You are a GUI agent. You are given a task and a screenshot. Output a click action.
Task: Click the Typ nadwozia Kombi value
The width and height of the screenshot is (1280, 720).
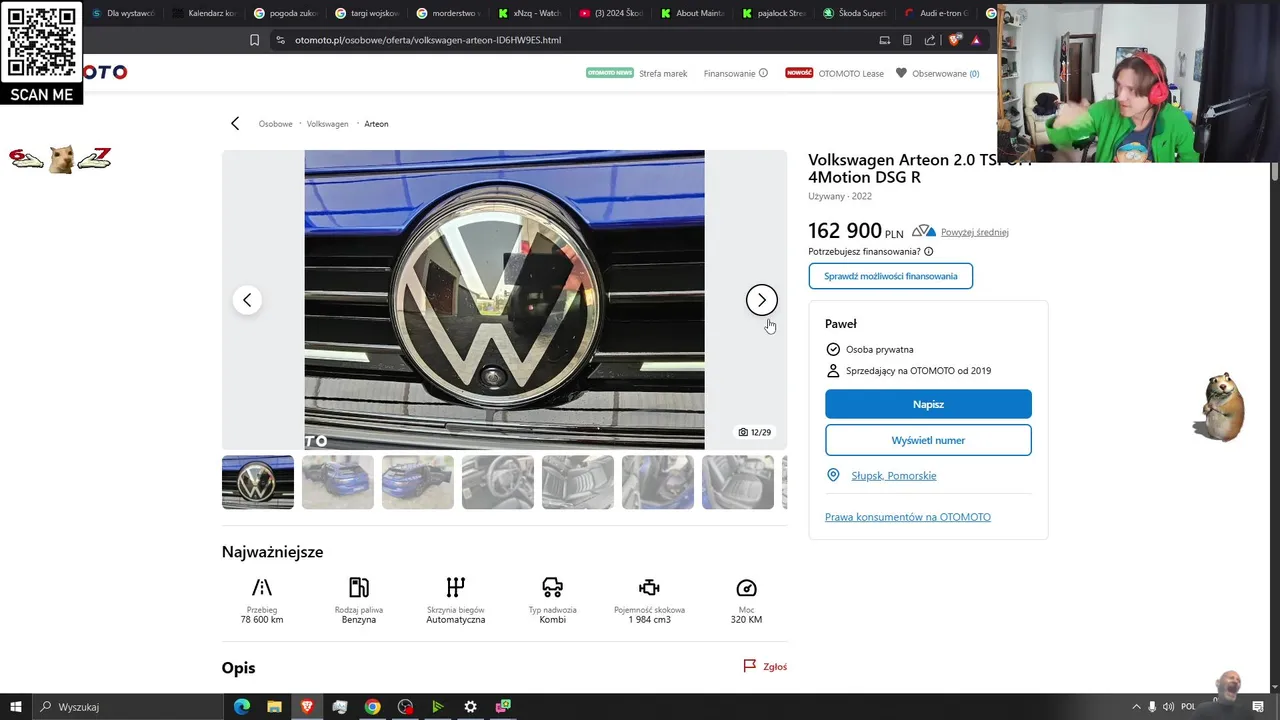[553, 620]
